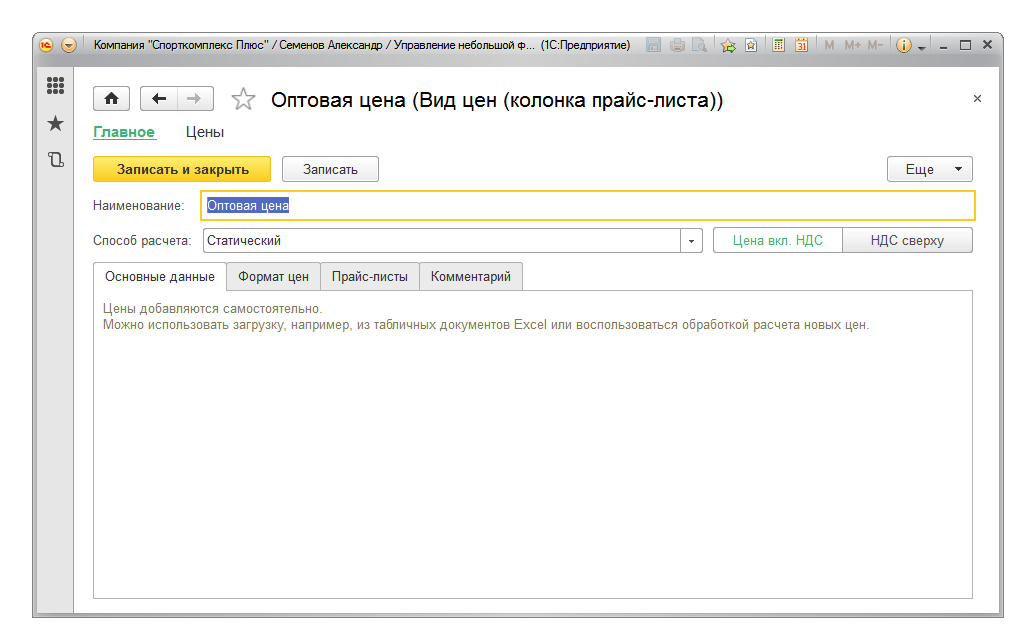Open the history icon in left sidebar
Screen dimensions: 1036x633
(56, 159)
